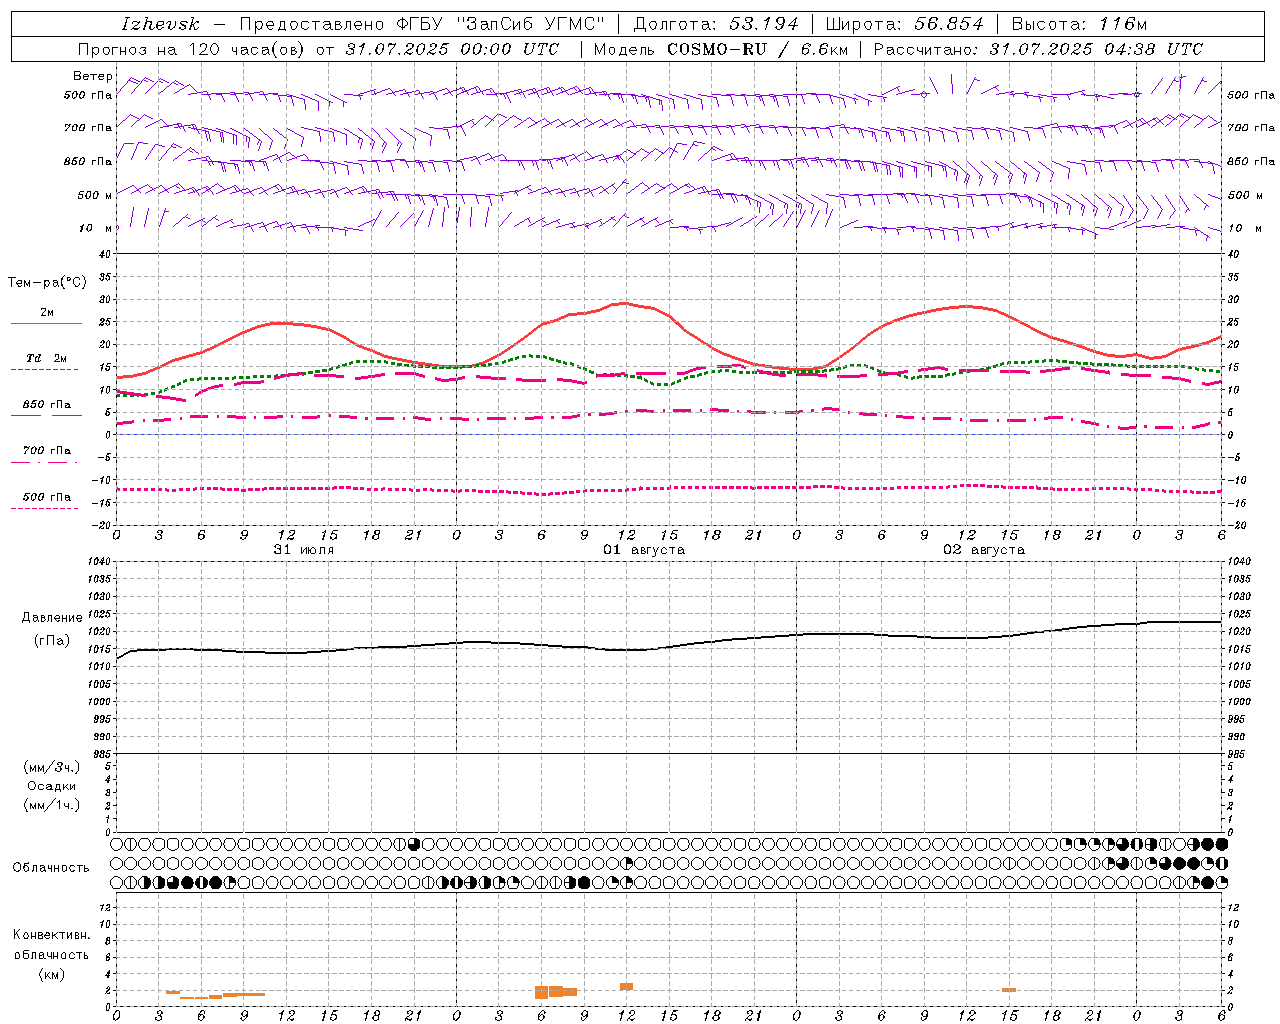
Task: Click the dotted swatch under legend "500 гПа"
Action: click(44, 509)
